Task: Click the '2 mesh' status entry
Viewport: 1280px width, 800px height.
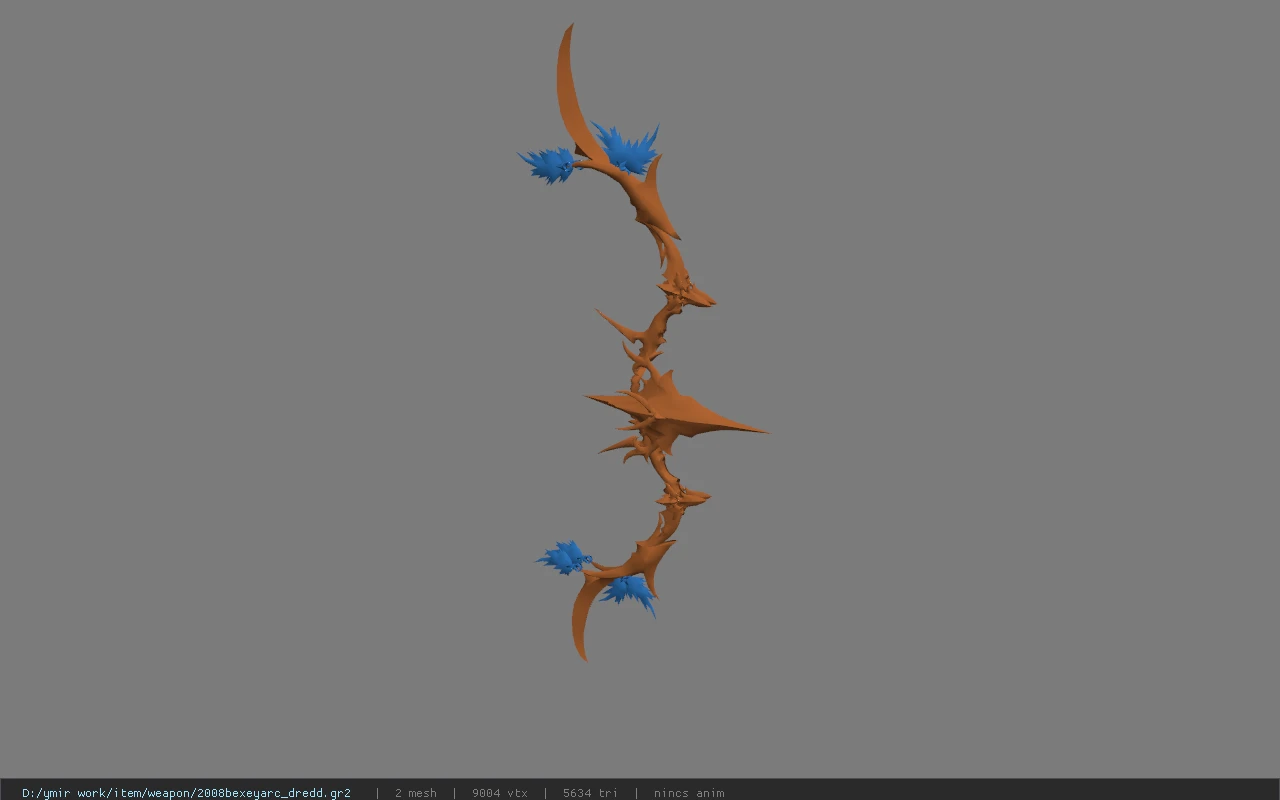Action: tap(416, 793)
